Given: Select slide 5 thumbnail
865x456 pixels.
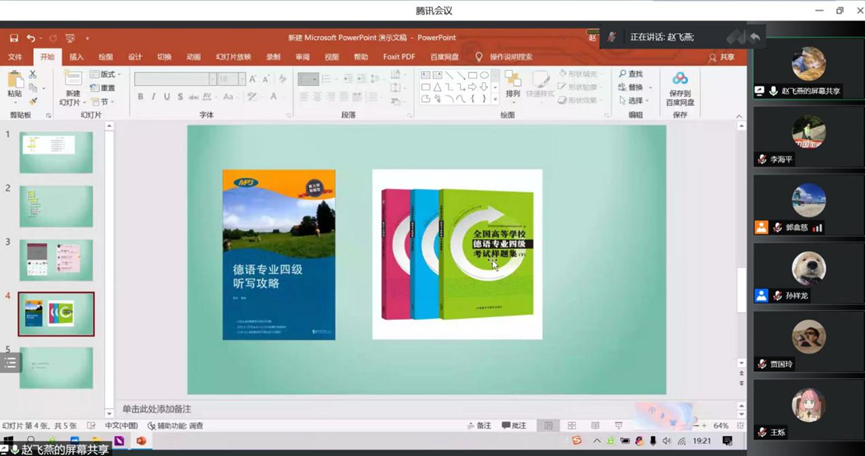Looking at the screenshot, I should pos(56,368).
